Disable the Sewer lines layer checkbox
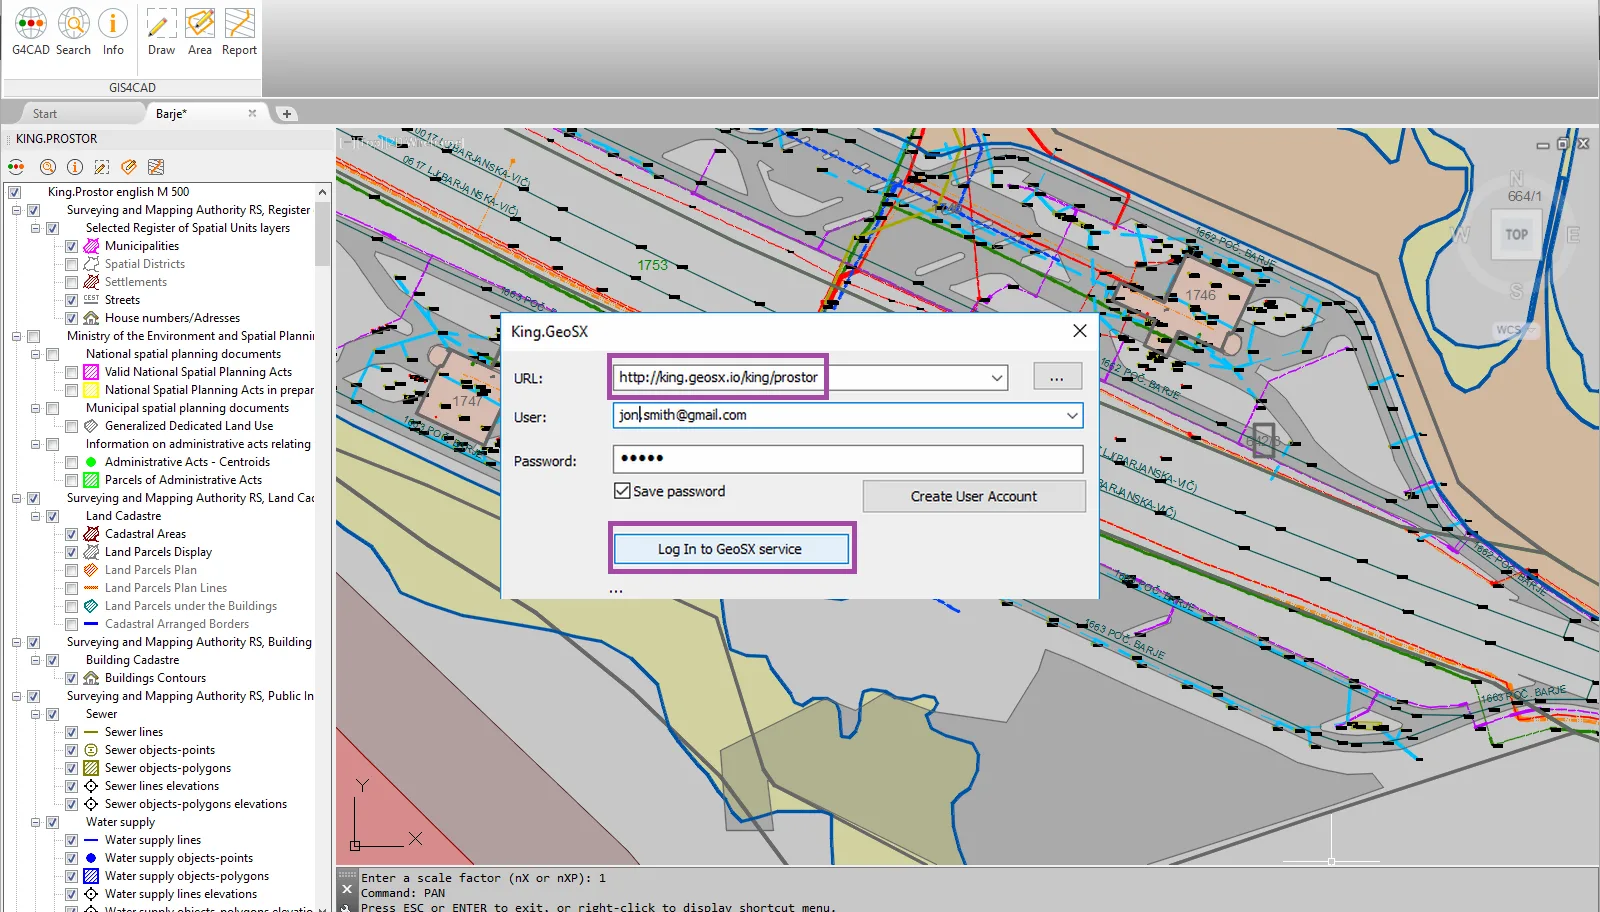 click(x=71, y=732)
